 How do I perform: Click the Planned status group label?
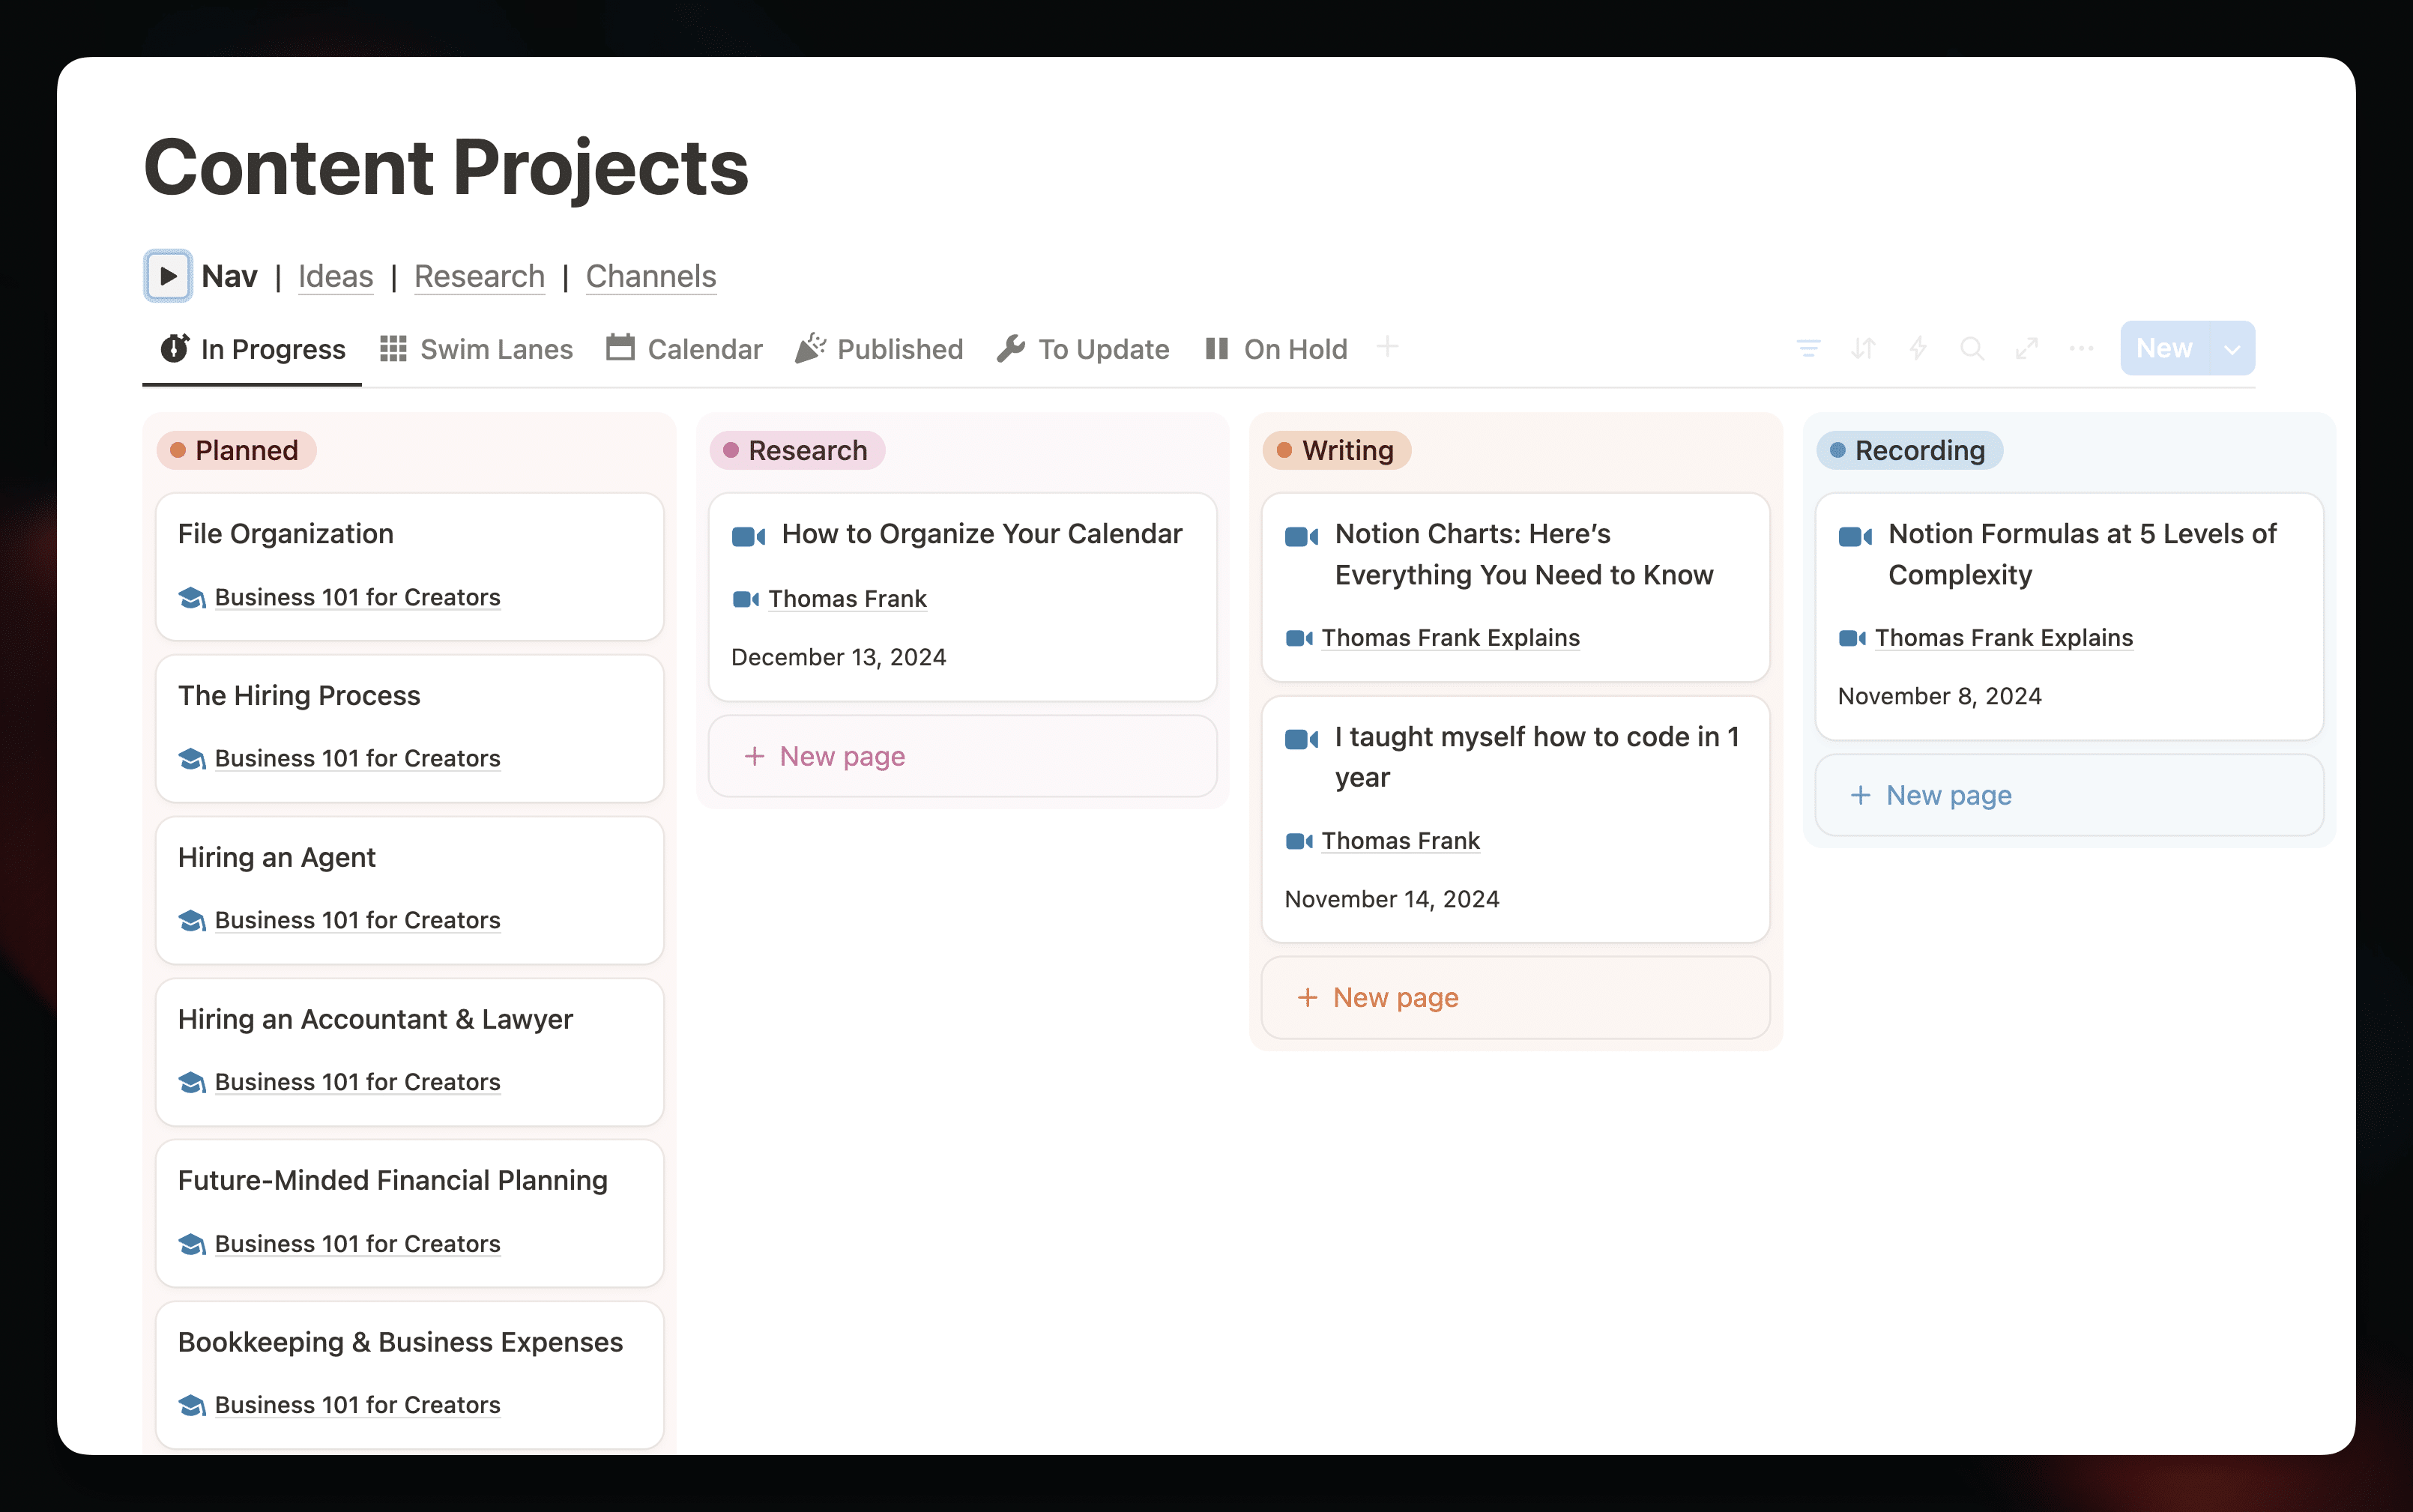coord(236,450)
